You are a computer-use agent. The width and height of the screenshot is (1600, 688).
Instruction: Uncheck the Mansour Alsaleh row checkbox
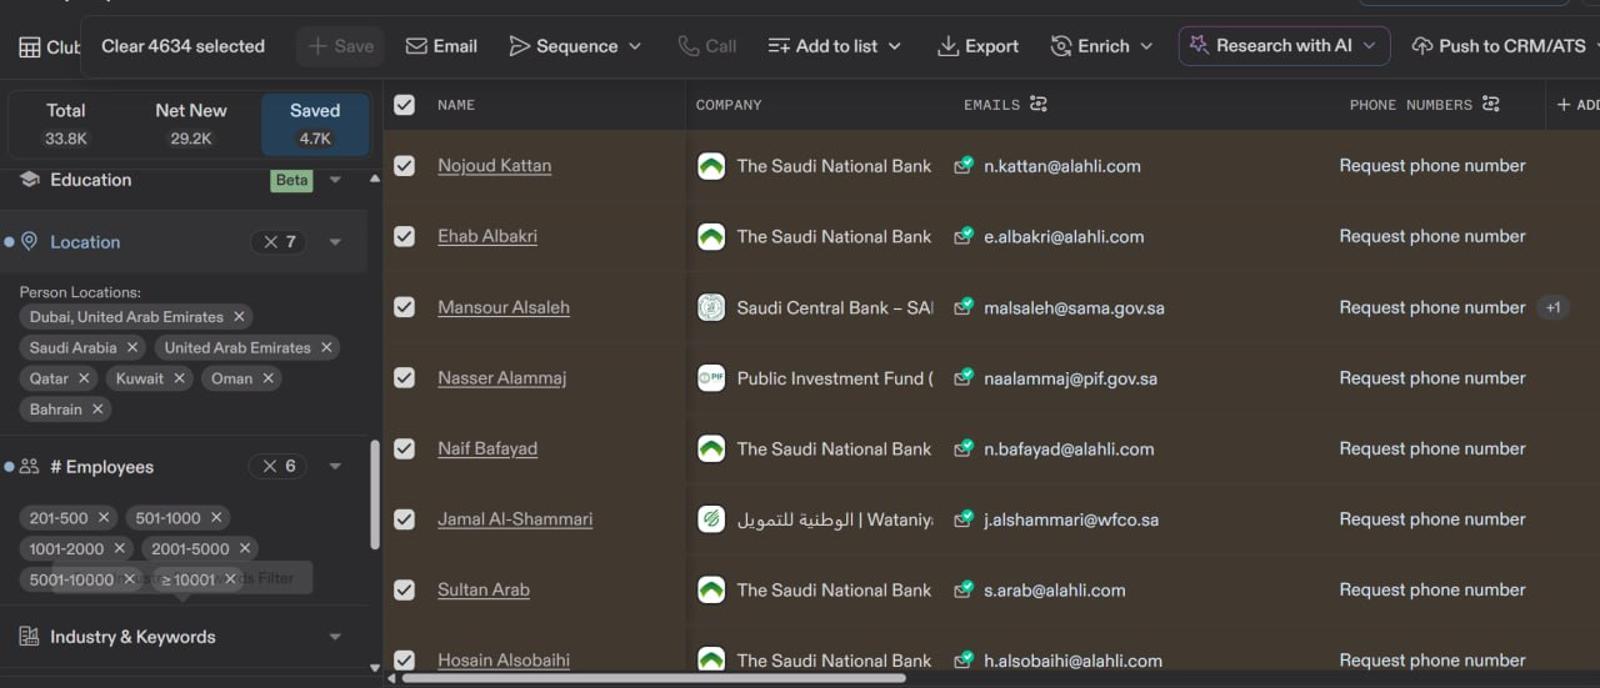click(x=404, y=307)
